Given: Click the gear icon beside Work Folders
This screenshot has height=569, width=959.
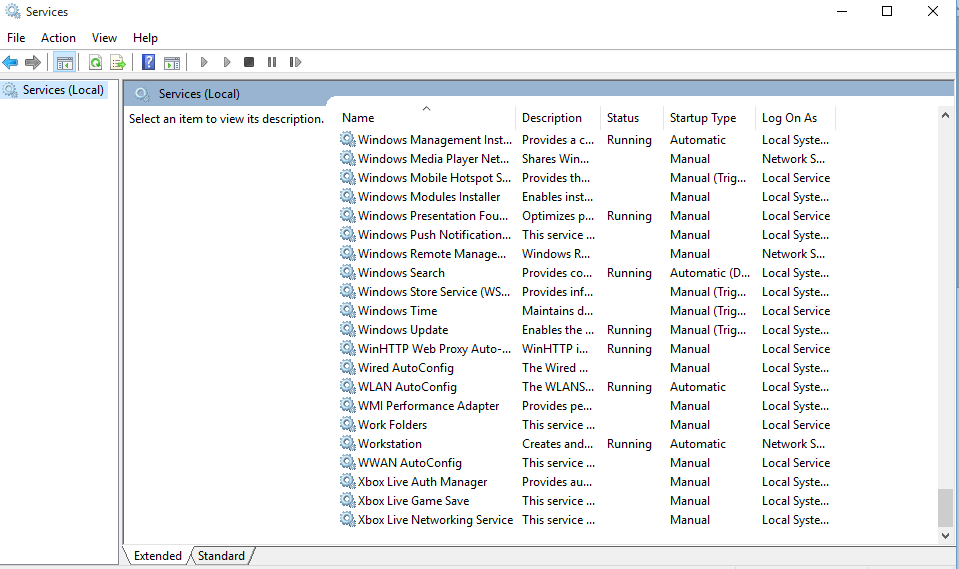Looking at the screenshot, I should (348, 424).
